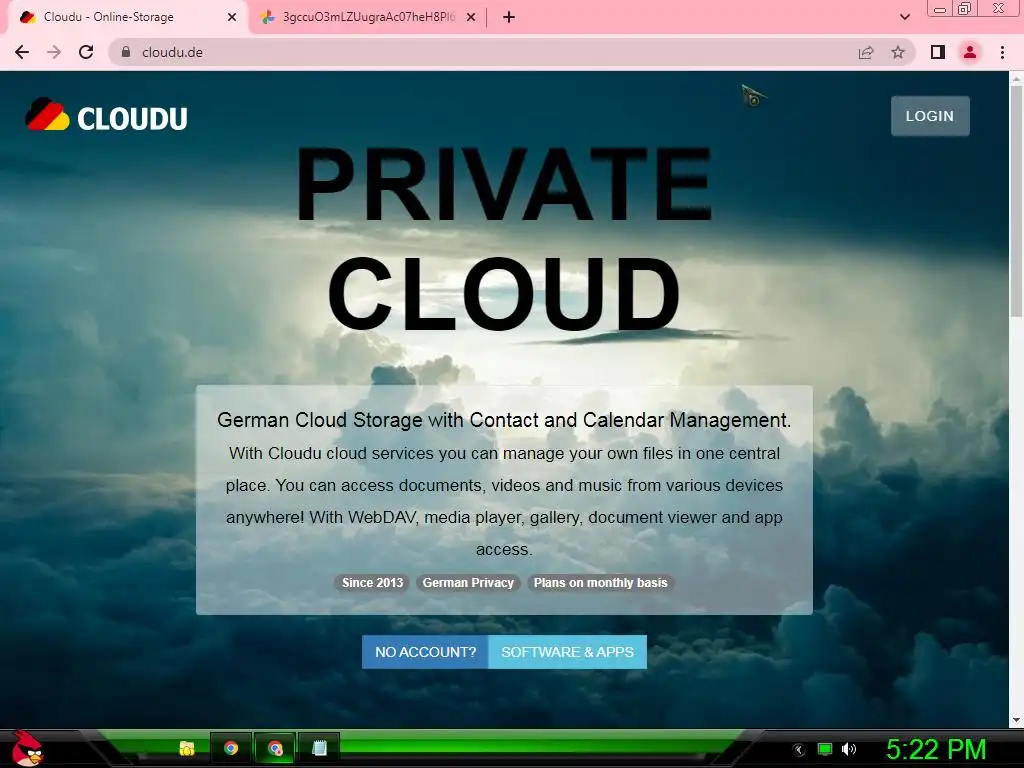This screenshot has height=768, width=1024.
Task: Open a new tab with the plus button
Action: (509, 17)
